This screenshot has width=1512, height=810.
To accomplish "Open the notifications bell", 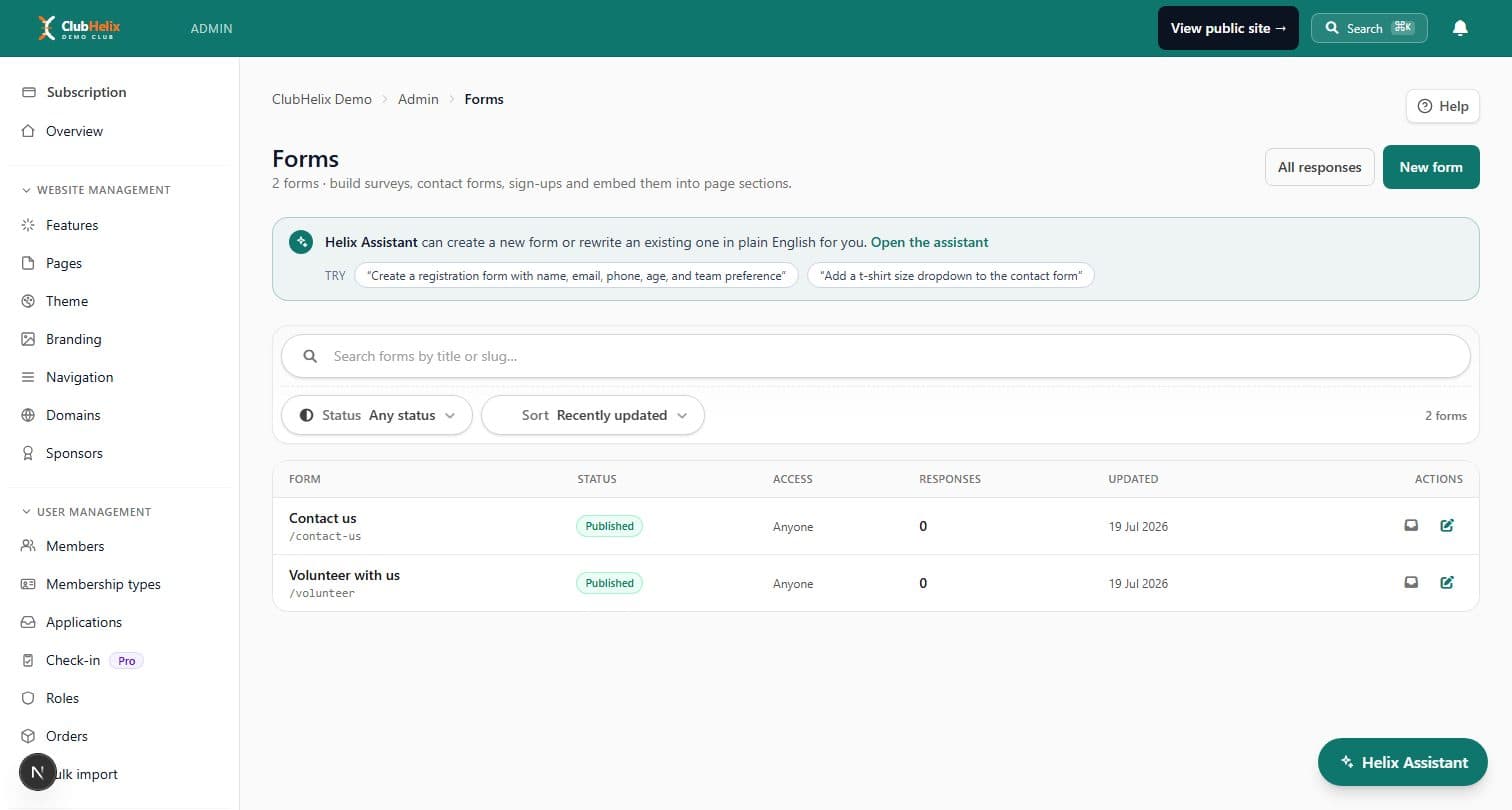I will pos(1460,28).
